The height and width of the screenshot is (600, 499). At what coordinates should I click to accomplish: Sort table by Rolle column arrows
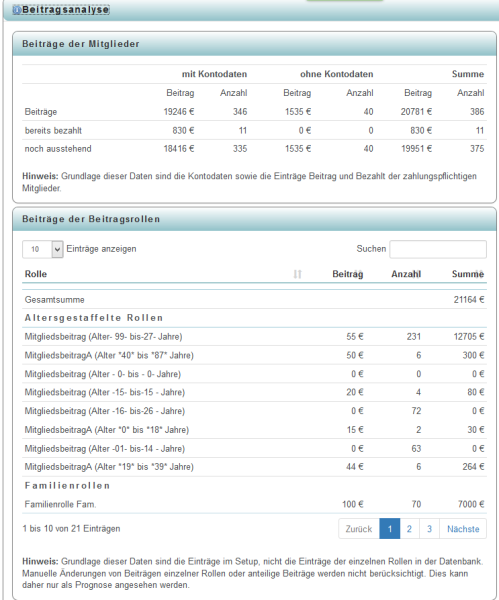coord(297,274)
